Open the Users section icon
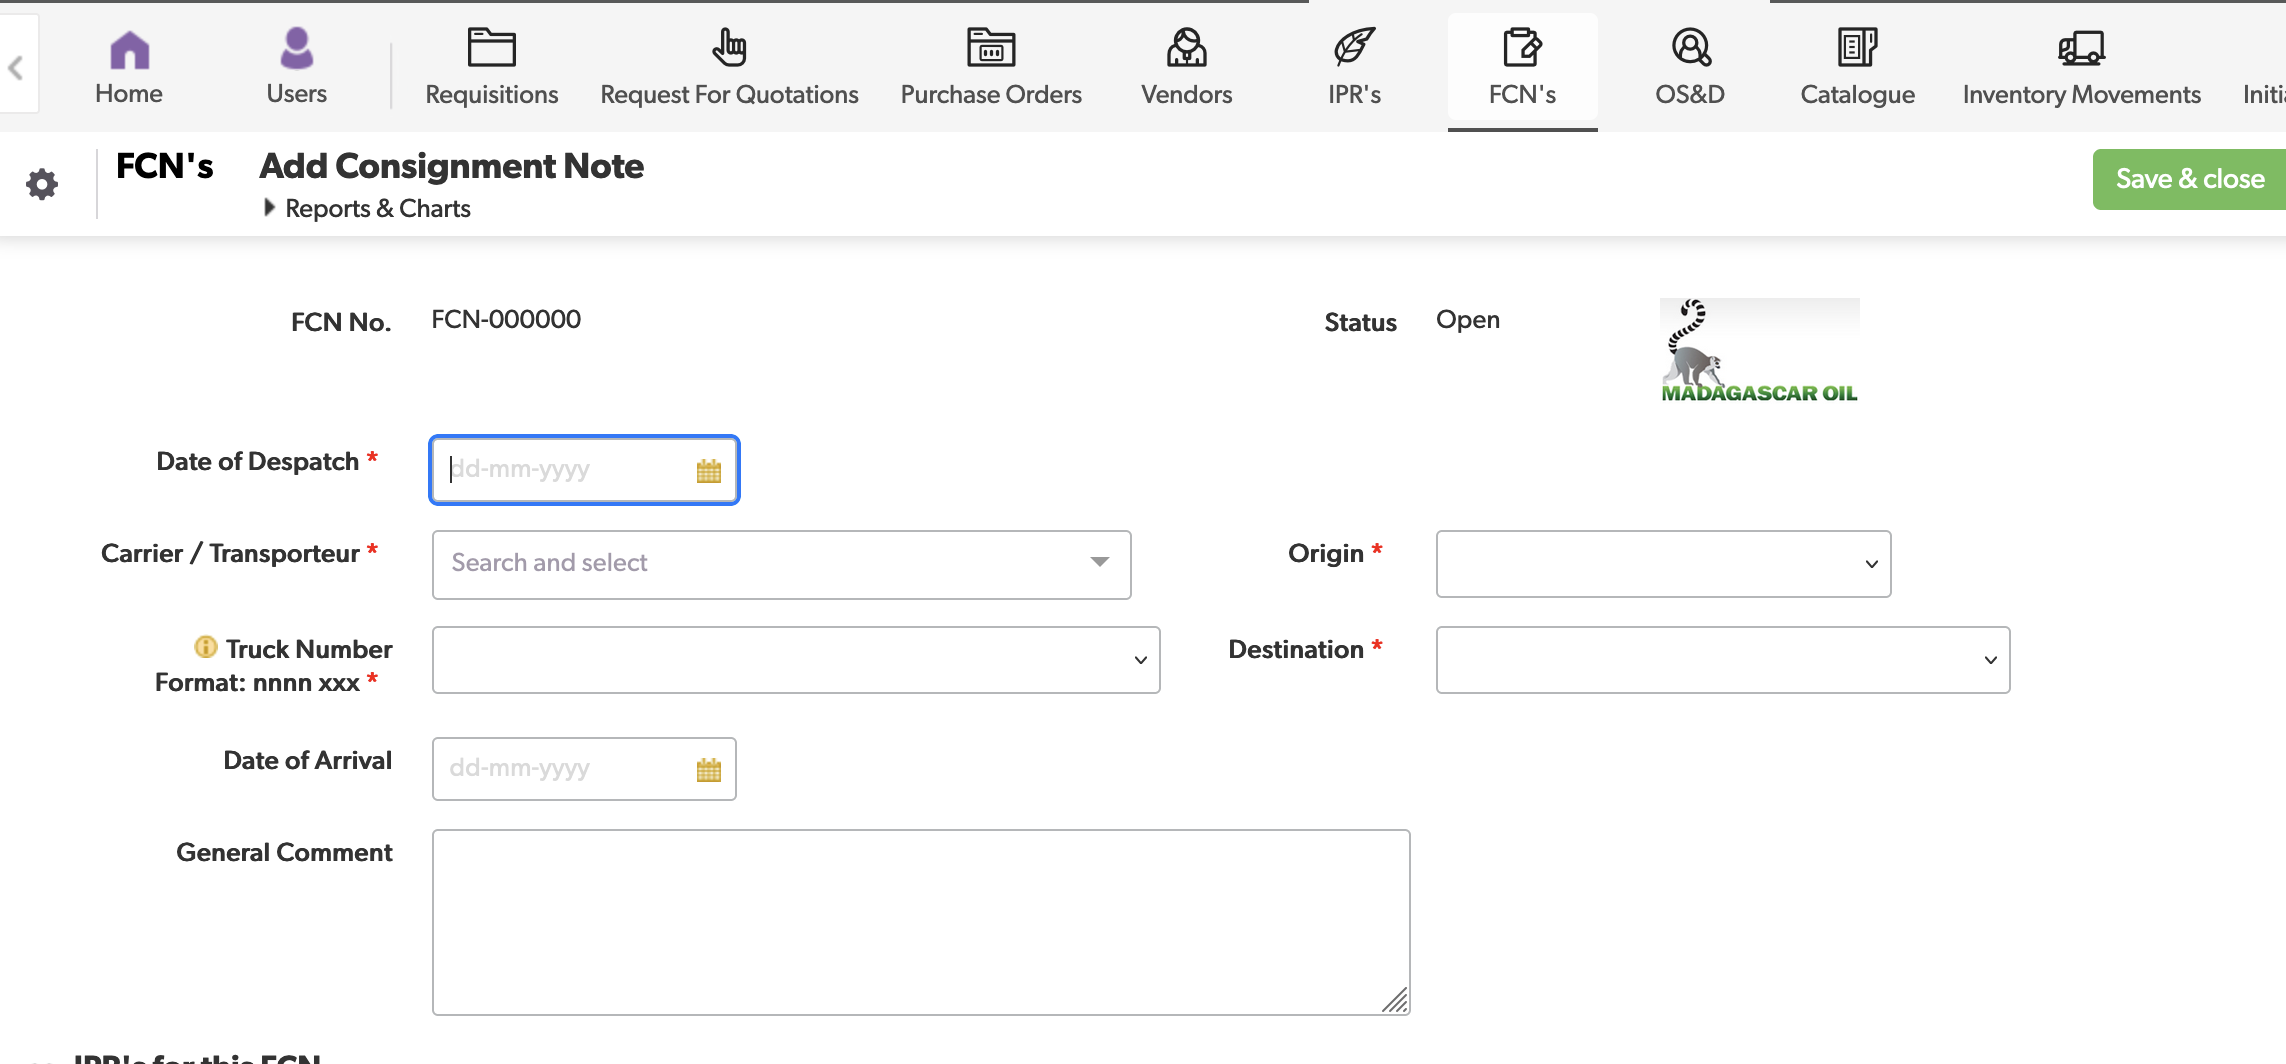This screenshot has width=2286, height=1064. [x=296, y=49]
